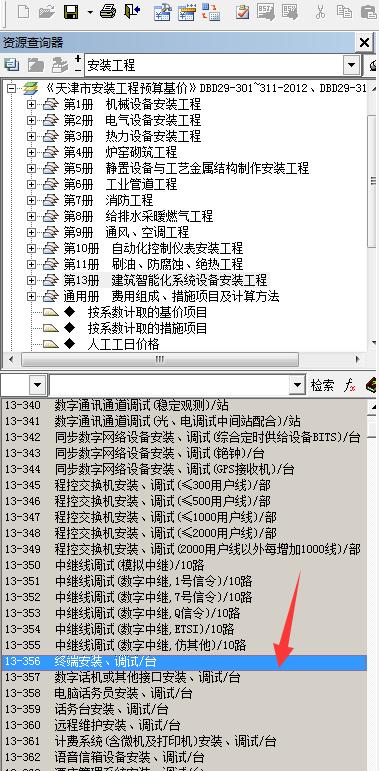Image resolution: width=379 pixels, height=771 pixels.
Task: Select 13-352 中继线调试 7号信令 row
Action: pyautogui.click(x=184, y=597)
